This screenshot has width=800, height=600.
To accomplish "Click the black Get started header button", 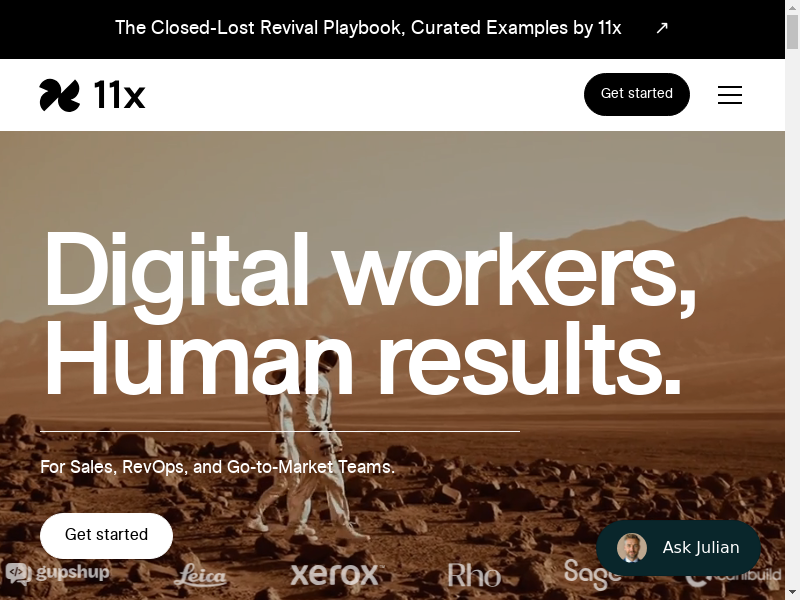I will pyautogui.click(x=636, y=94).
